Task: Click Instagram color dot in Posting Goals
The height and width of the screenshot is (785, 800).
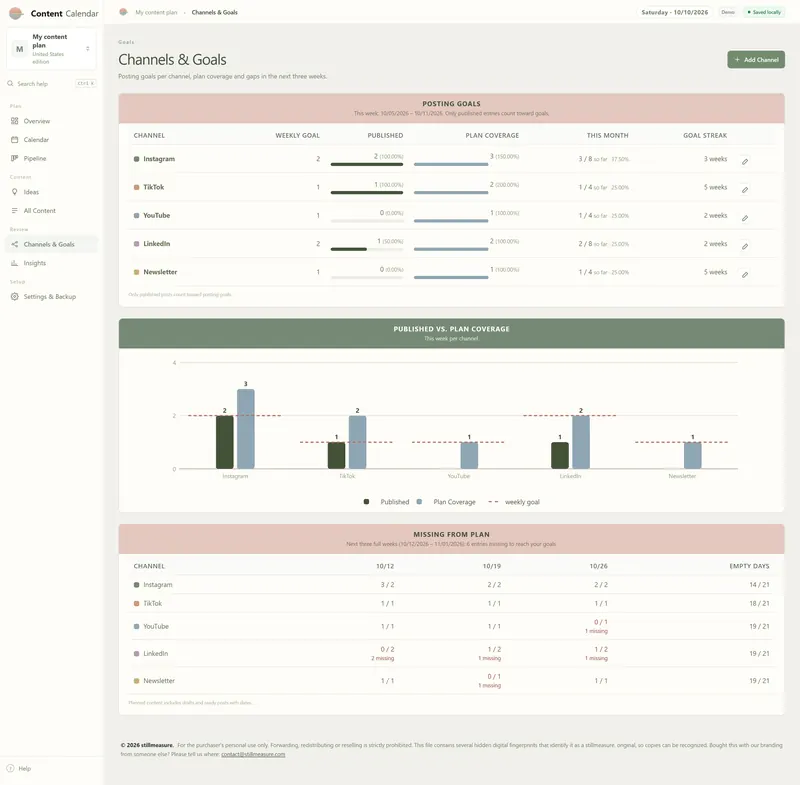Action: [136, 159]
